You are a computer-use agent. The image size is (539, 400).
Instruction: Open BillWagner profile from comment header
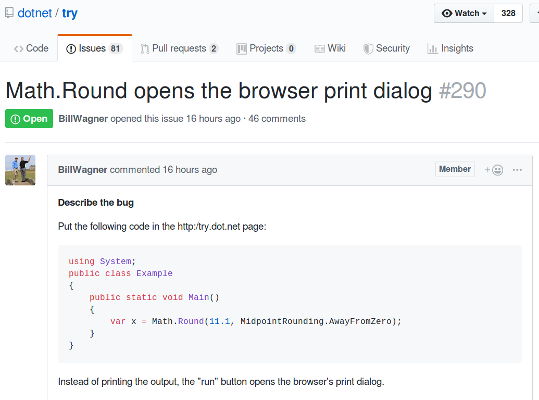tap(82, 170)
